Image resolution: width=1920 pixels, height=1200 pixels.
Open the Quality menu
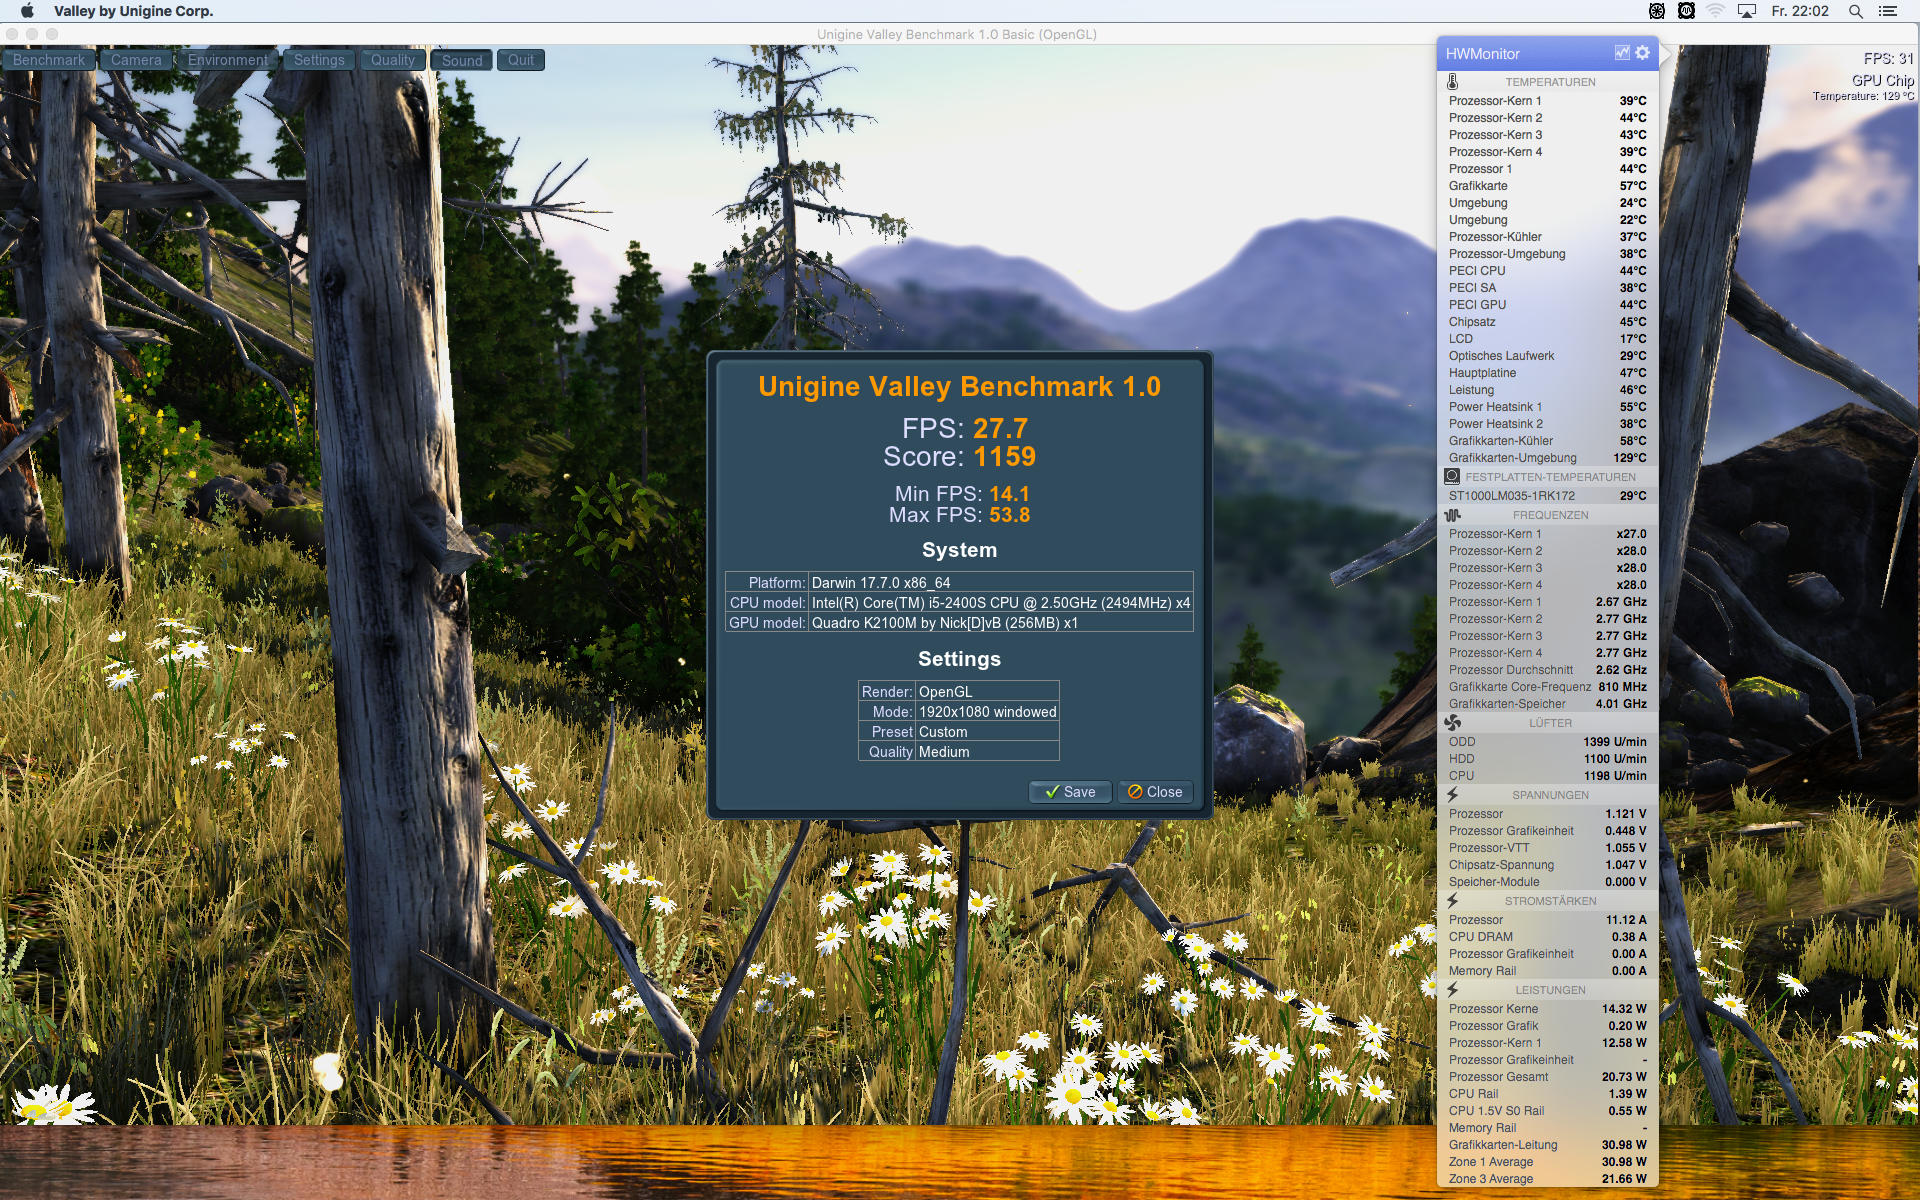pos(392,60)
